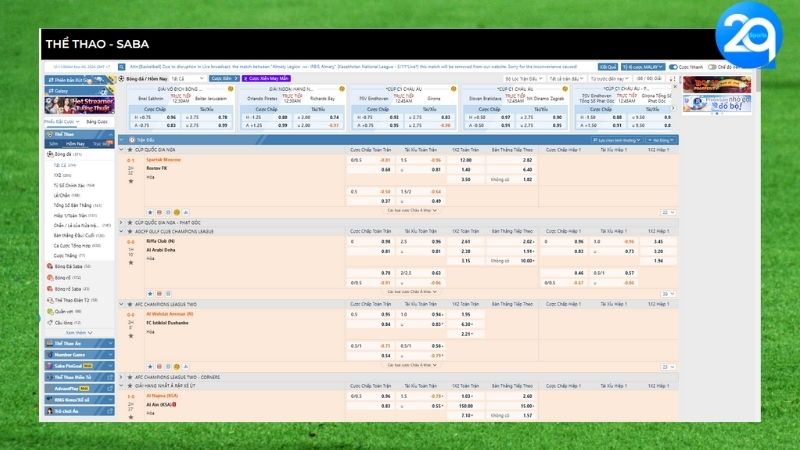The width and height of the screenshot is (800, 450).
Task: Switch to the Bảng Cược tab
Action: click(x=97, y=122)
